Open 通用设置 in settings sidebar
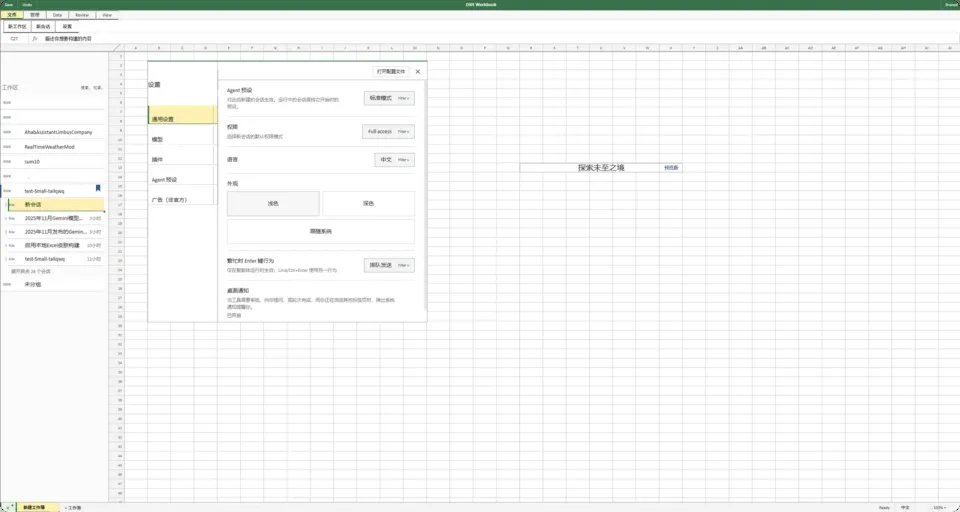This screenshot has width=960, height=512. [182, 115]
